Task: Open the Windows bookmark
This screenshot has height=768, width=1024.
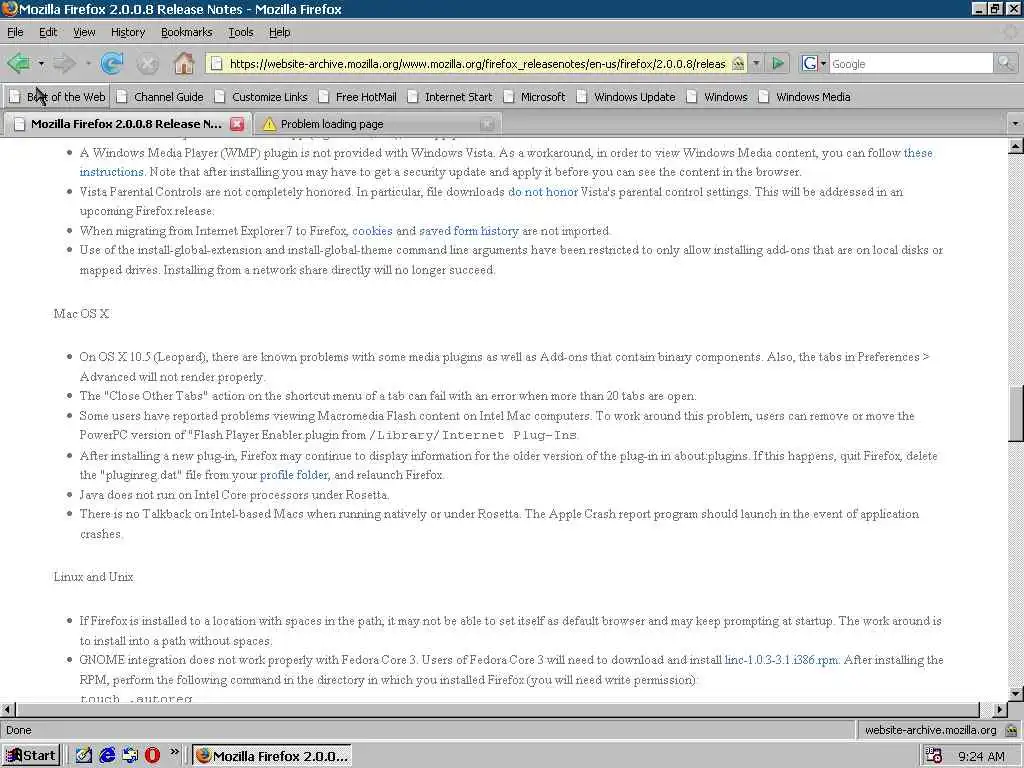Action: click(x=717, y=97)
